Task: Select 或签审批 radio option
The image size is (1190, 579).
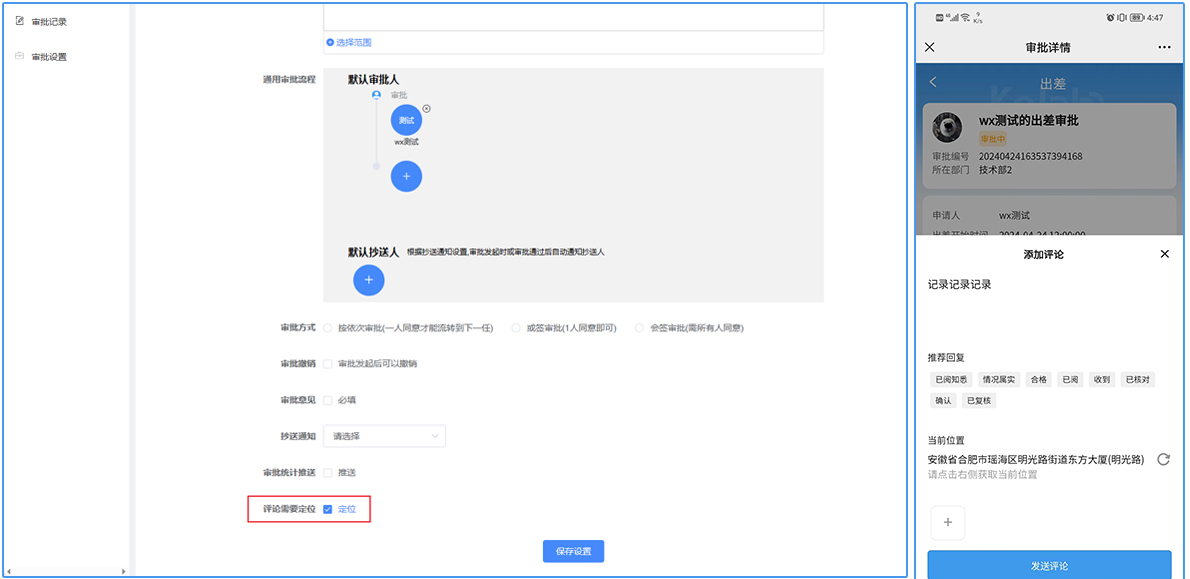Action: [x=516, y=329]
